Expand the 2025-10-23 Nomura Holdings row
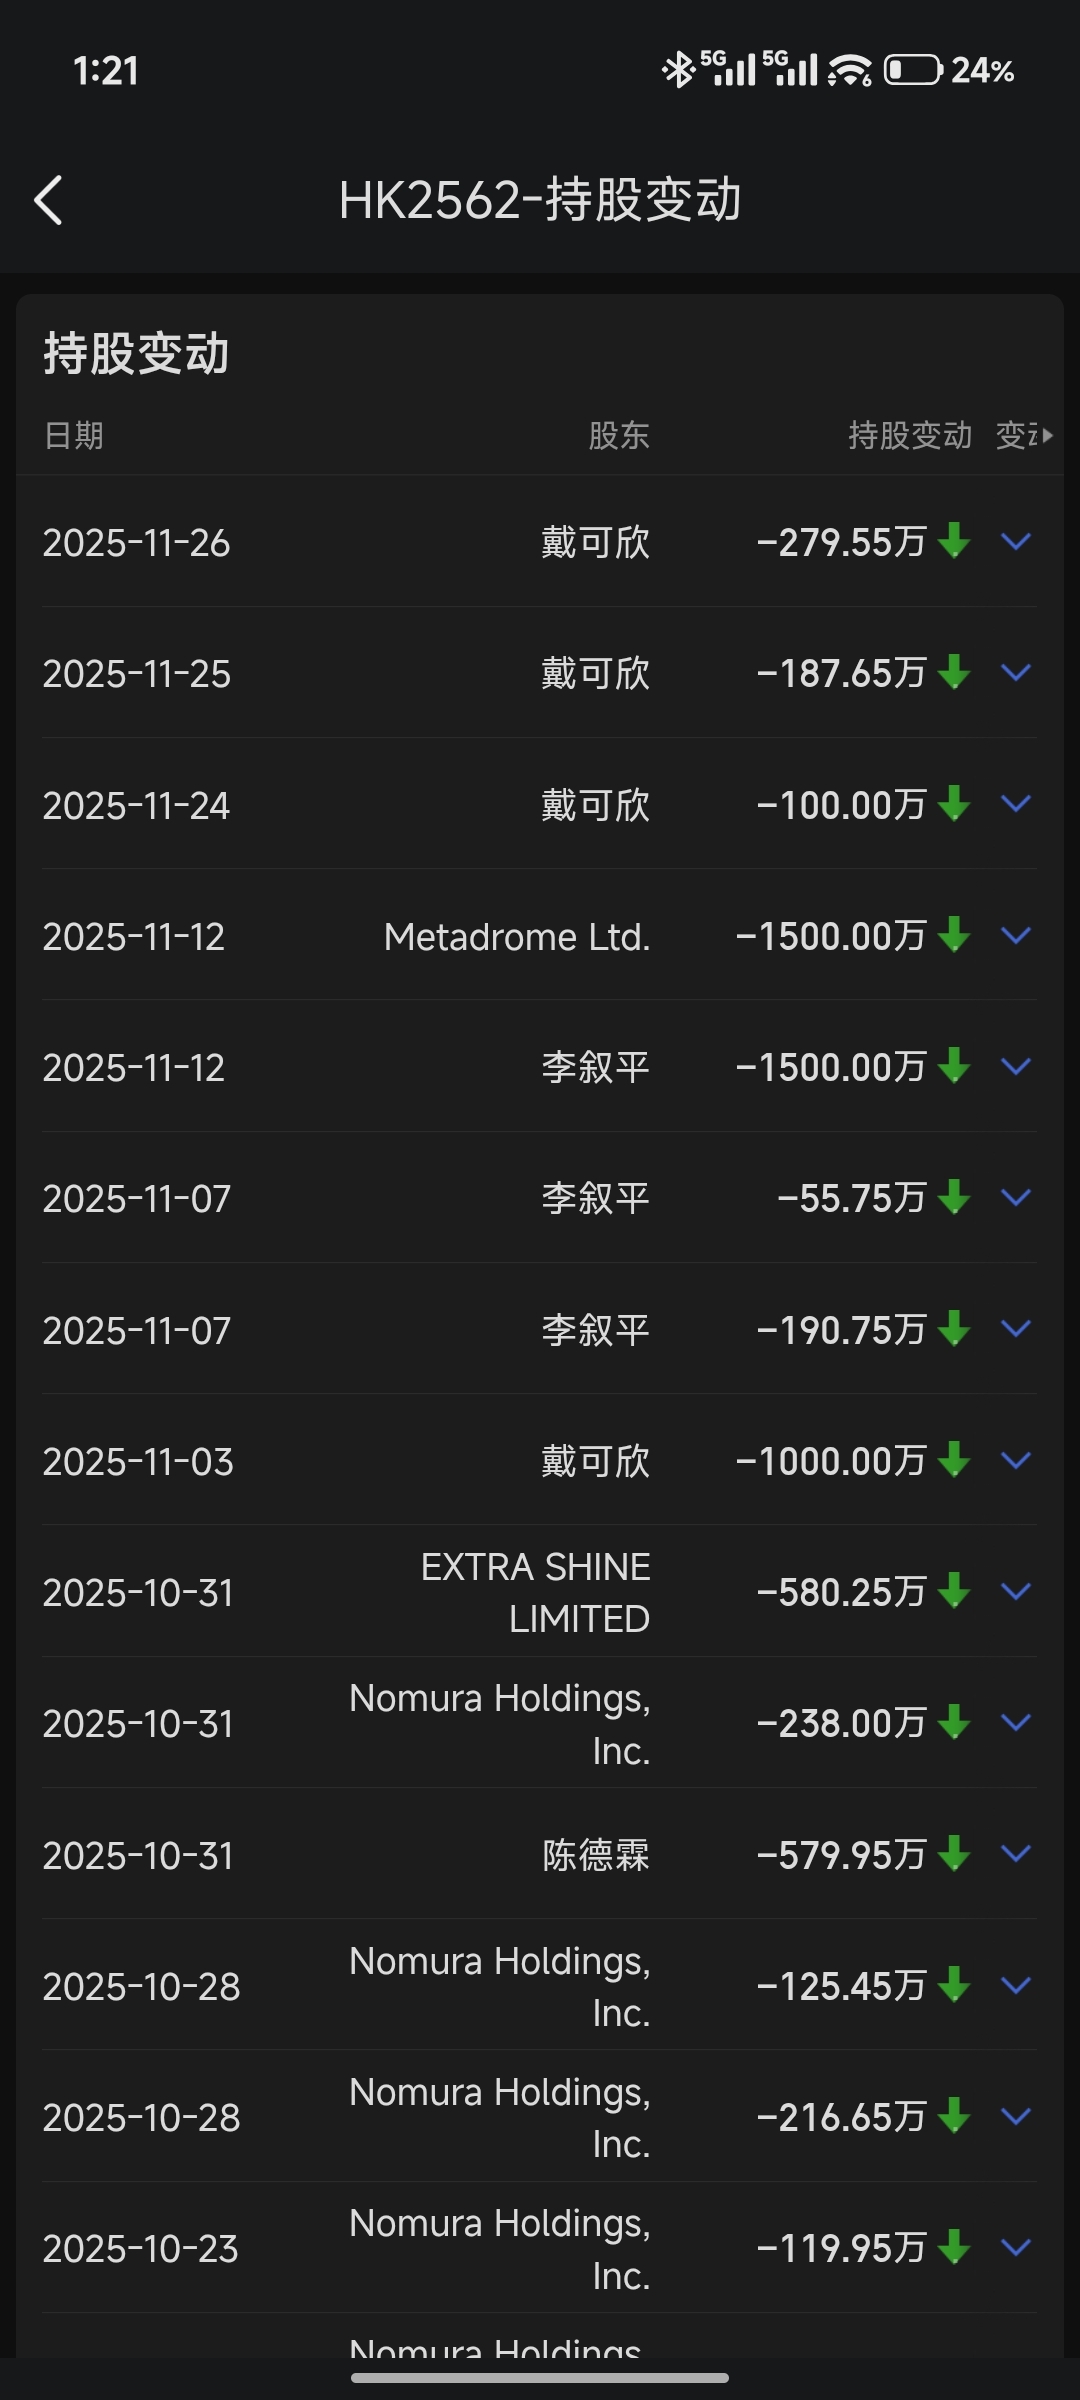This screenshot has width=1080, height=2400. [x=1016, y=2248]
